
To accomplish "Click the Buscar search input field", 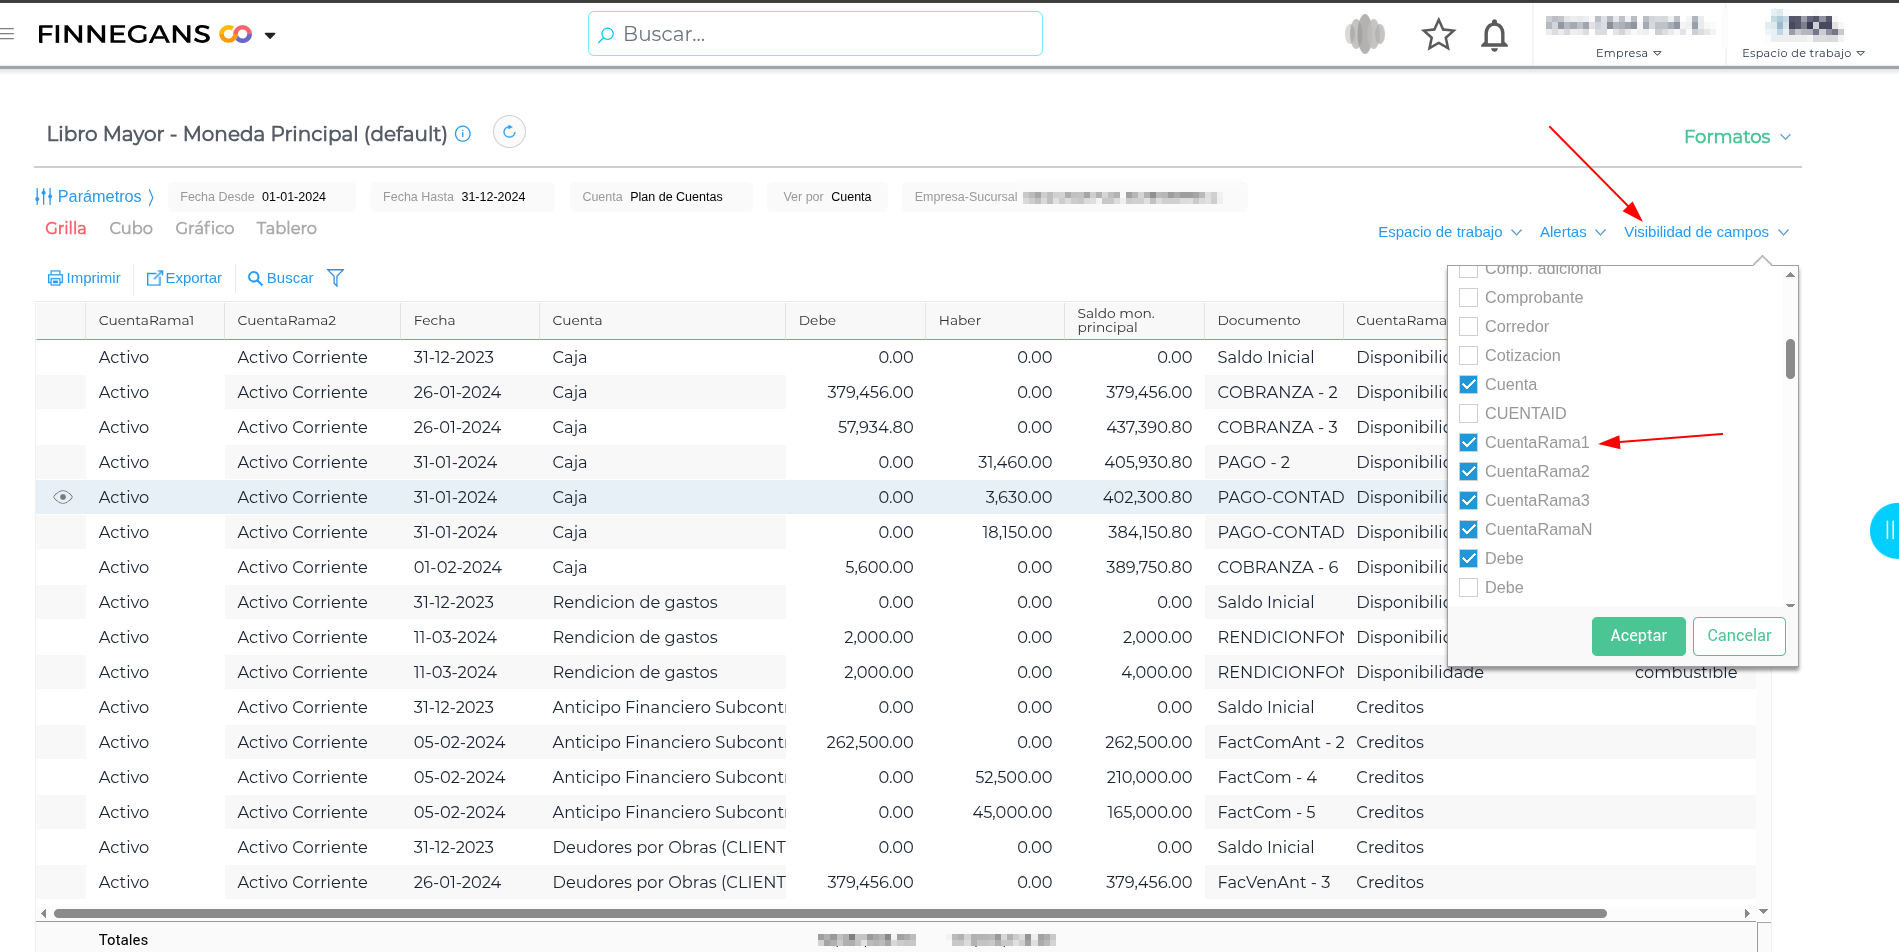I will [815, 34].
